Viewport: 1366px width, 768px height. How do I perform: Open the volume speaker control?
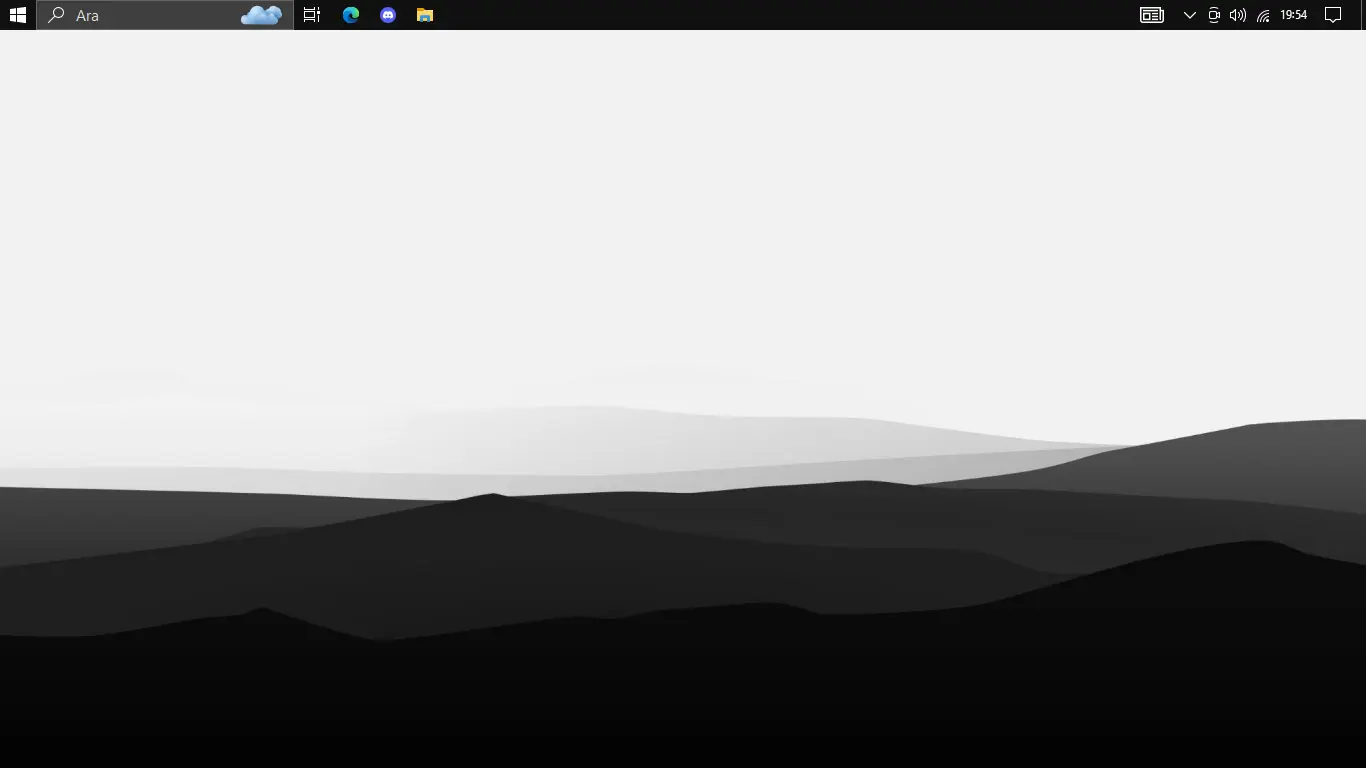click(x=1238, y=15)
